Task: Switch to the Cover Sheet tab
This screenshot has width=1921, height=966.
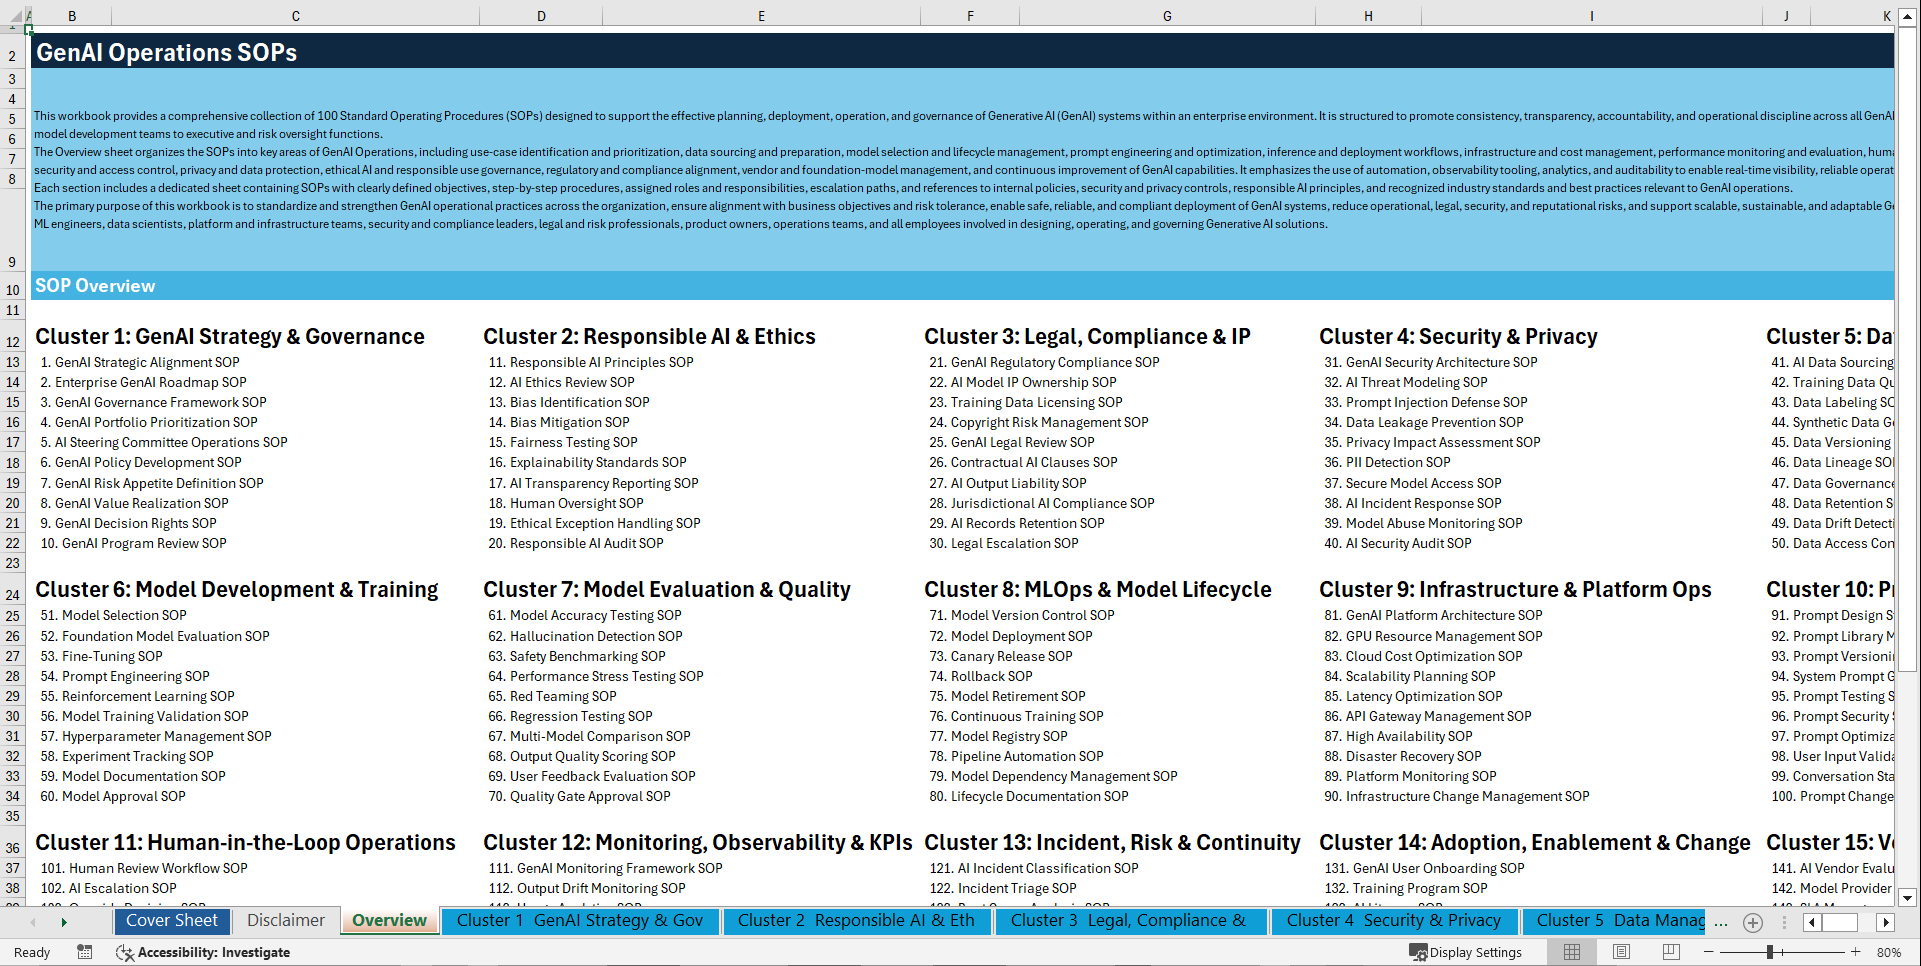Action: click(171, 921)
